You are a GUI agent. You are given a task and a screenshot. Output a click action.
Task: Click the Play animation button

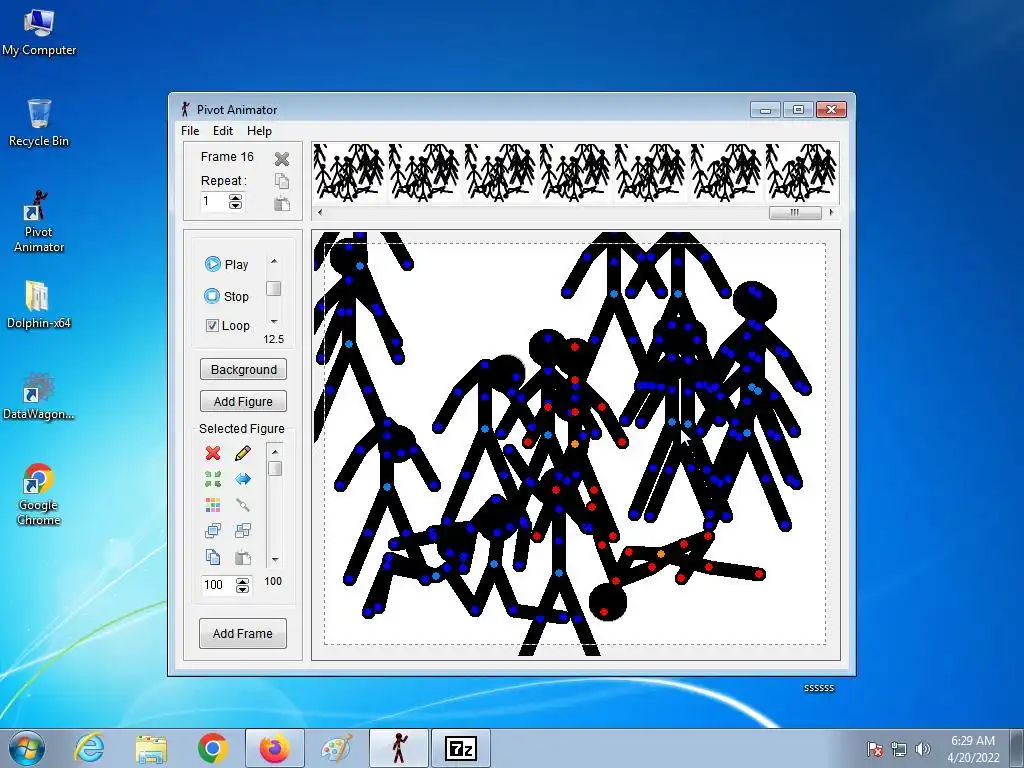(x=227, y=264)
